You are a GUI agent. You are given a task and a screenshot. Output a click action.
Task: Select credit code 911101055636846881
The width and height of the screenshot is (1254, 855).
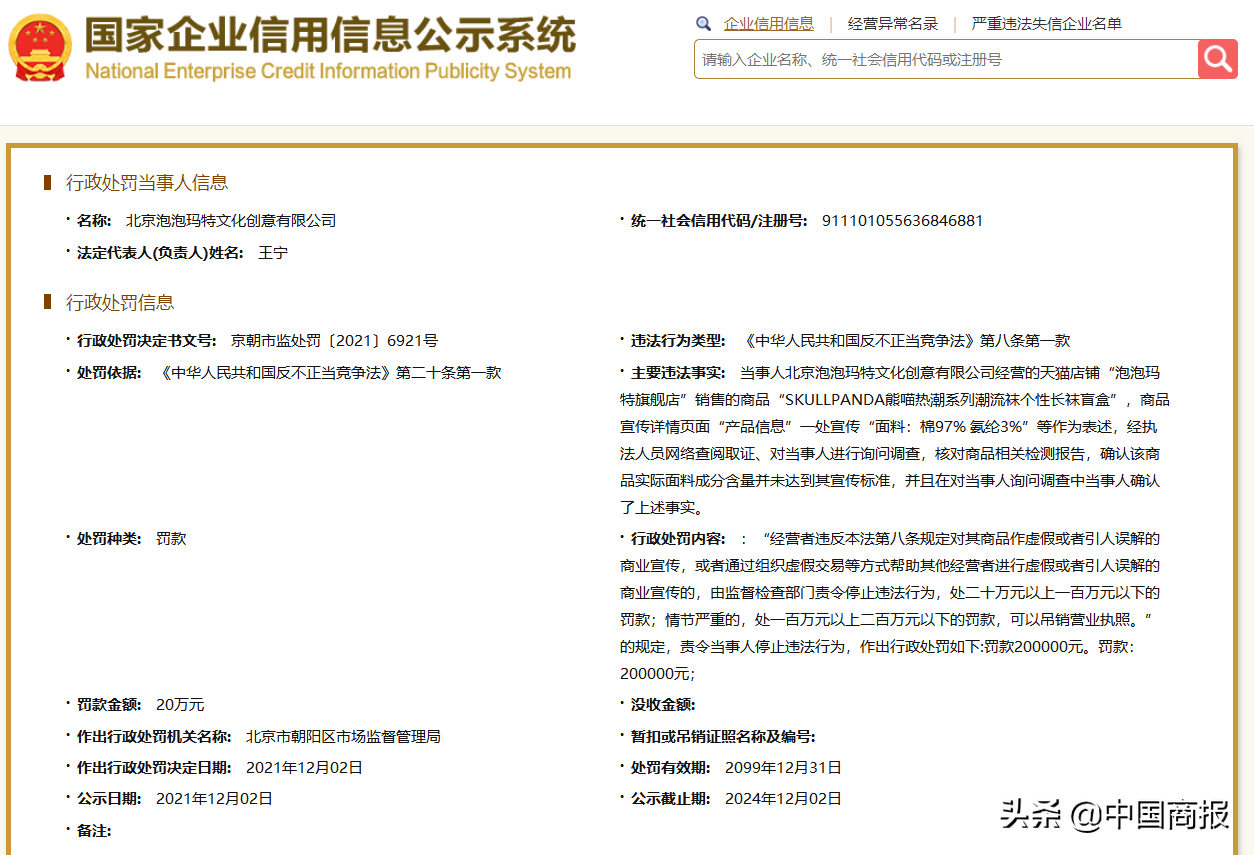902,221
